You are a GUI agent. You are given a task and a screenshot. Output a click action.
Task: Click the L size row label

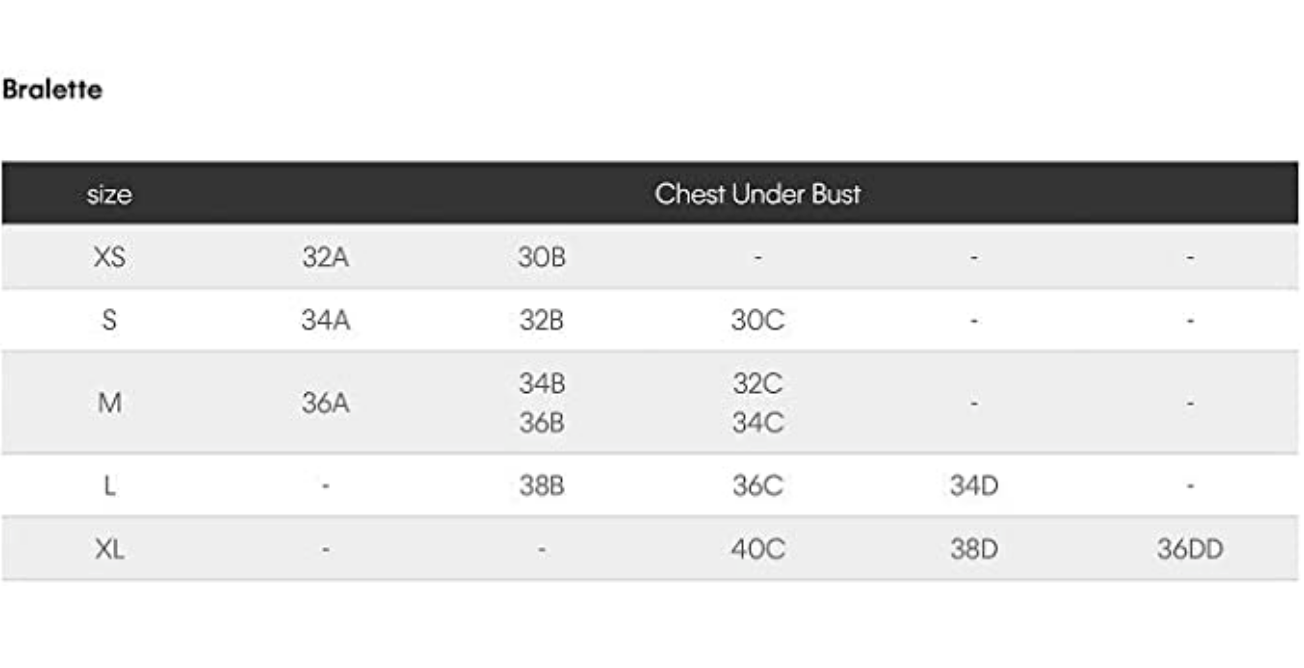coord(109,486)
